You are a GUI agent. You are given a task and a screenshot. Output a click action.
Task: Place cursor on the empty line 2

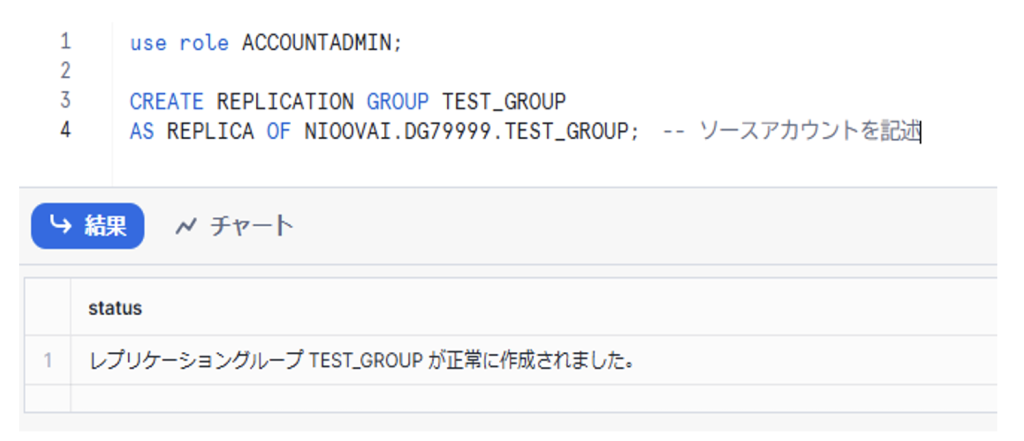pyautogui.click(x=300, y=72)
